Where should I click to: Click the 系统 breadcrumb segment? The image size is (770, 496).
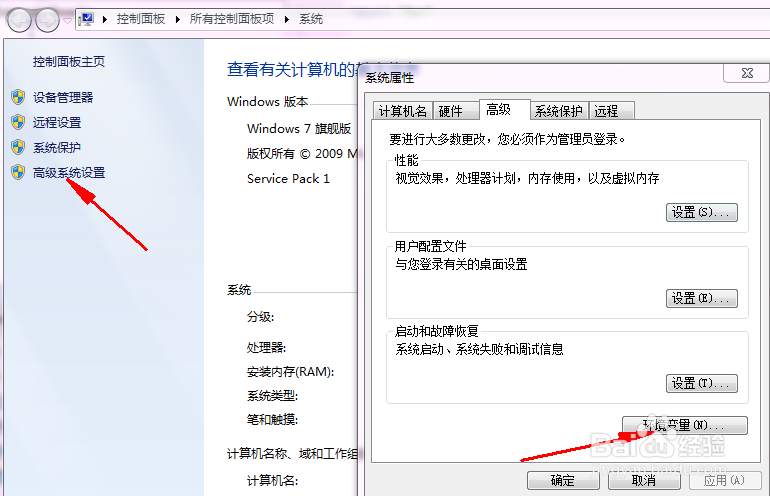(x=311, y=19)
